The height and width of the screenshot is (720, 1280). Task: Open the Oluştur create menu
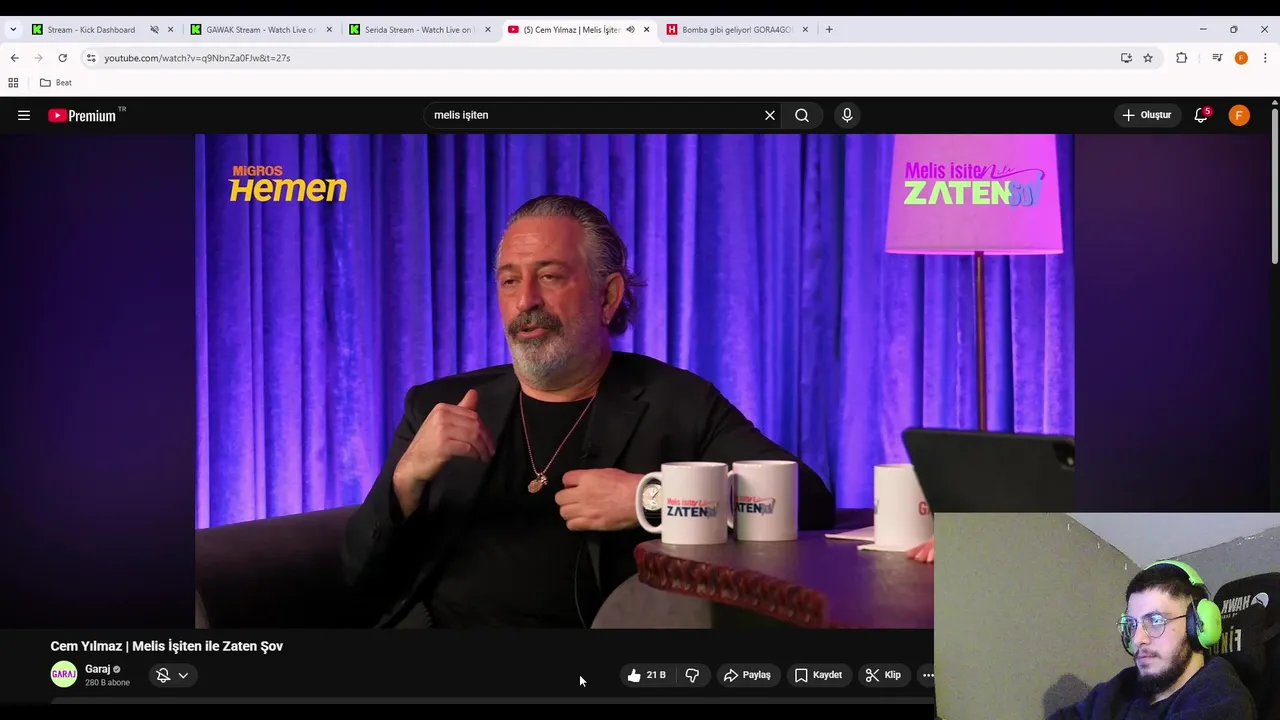(1147, 115)
